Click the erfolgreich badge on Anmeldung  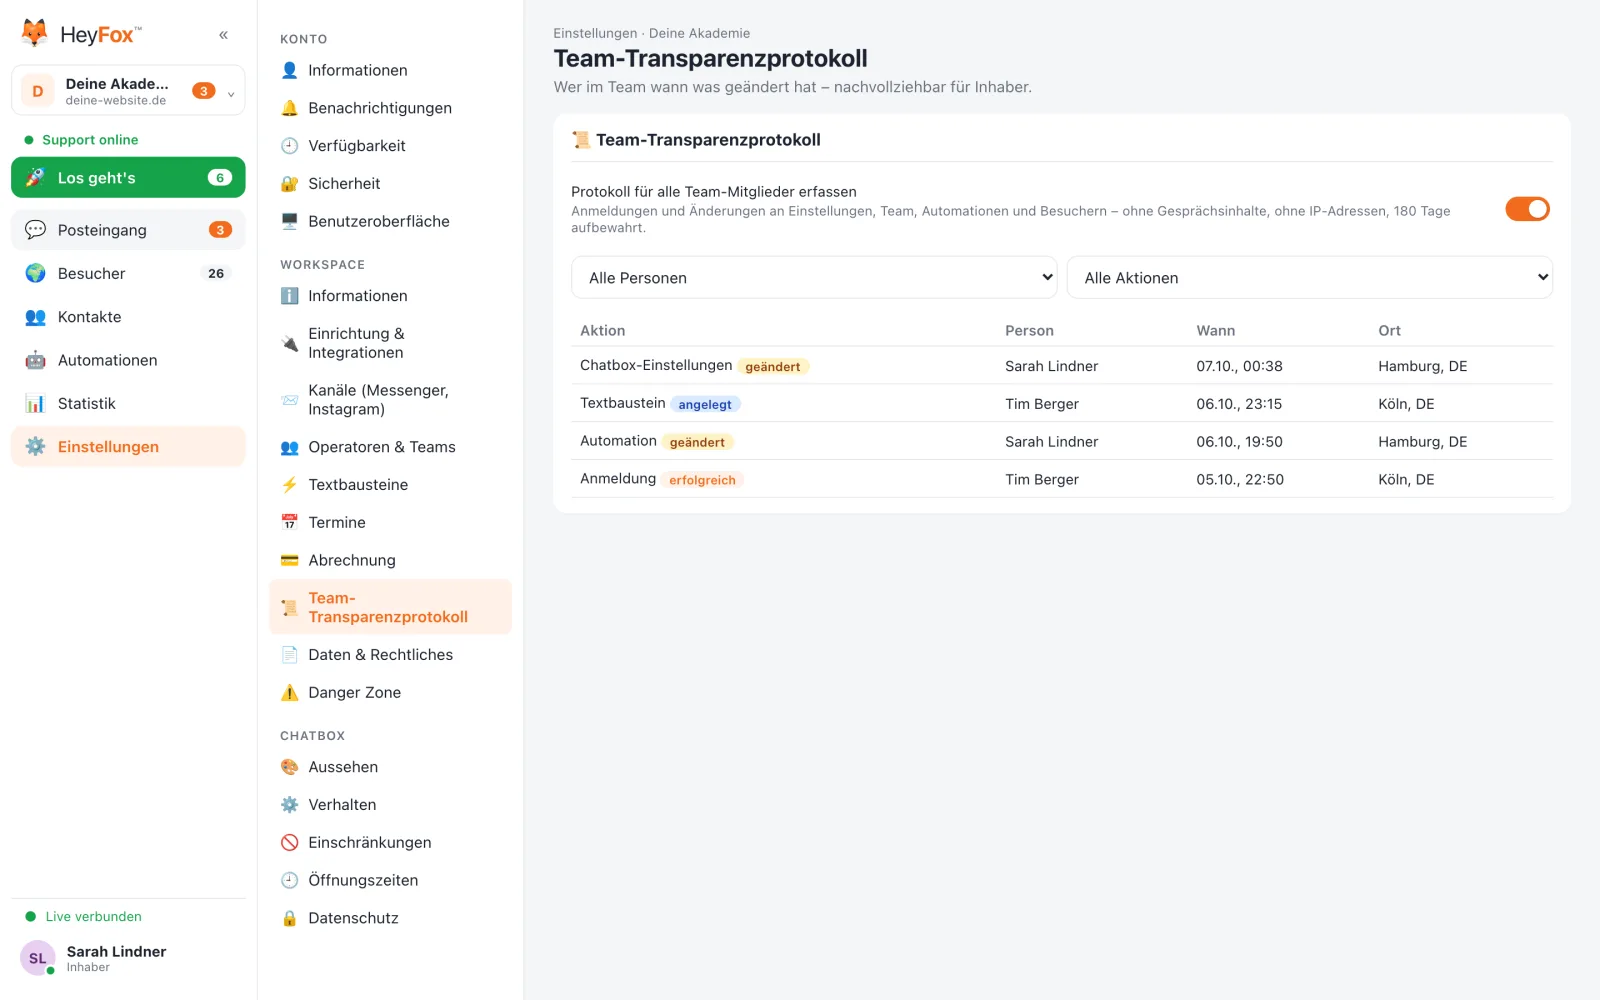[x=702, y=480]
